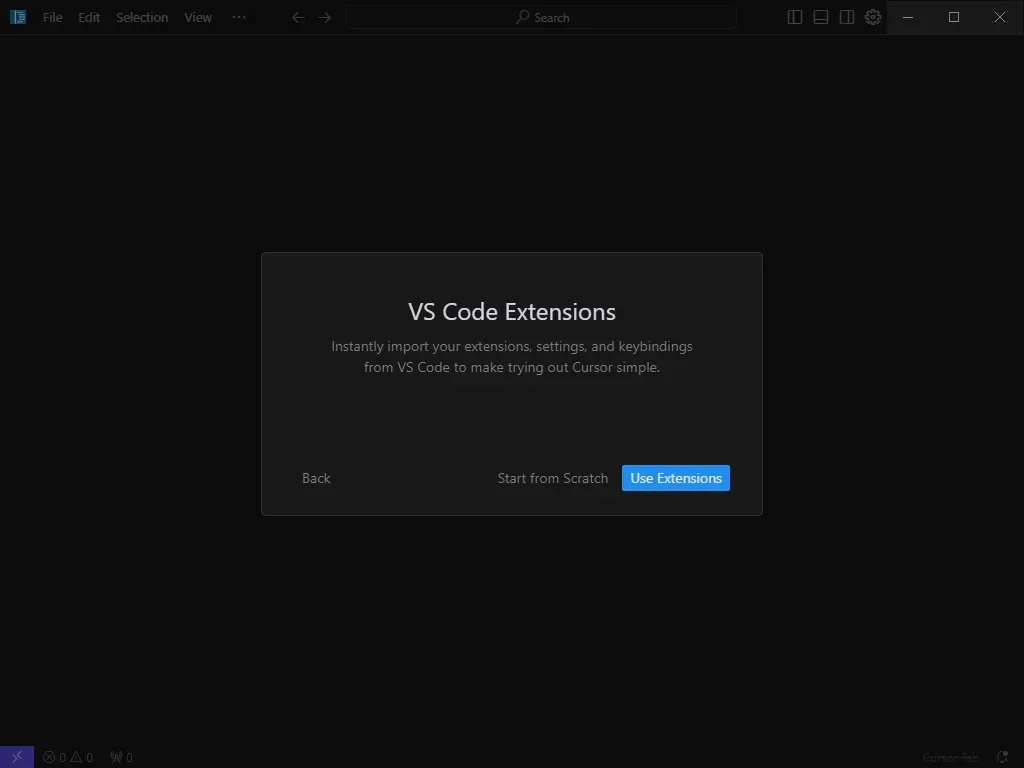The image size is (1024, 768).
Task: Click the title bar Search box
Action: (x=541, y=18)
